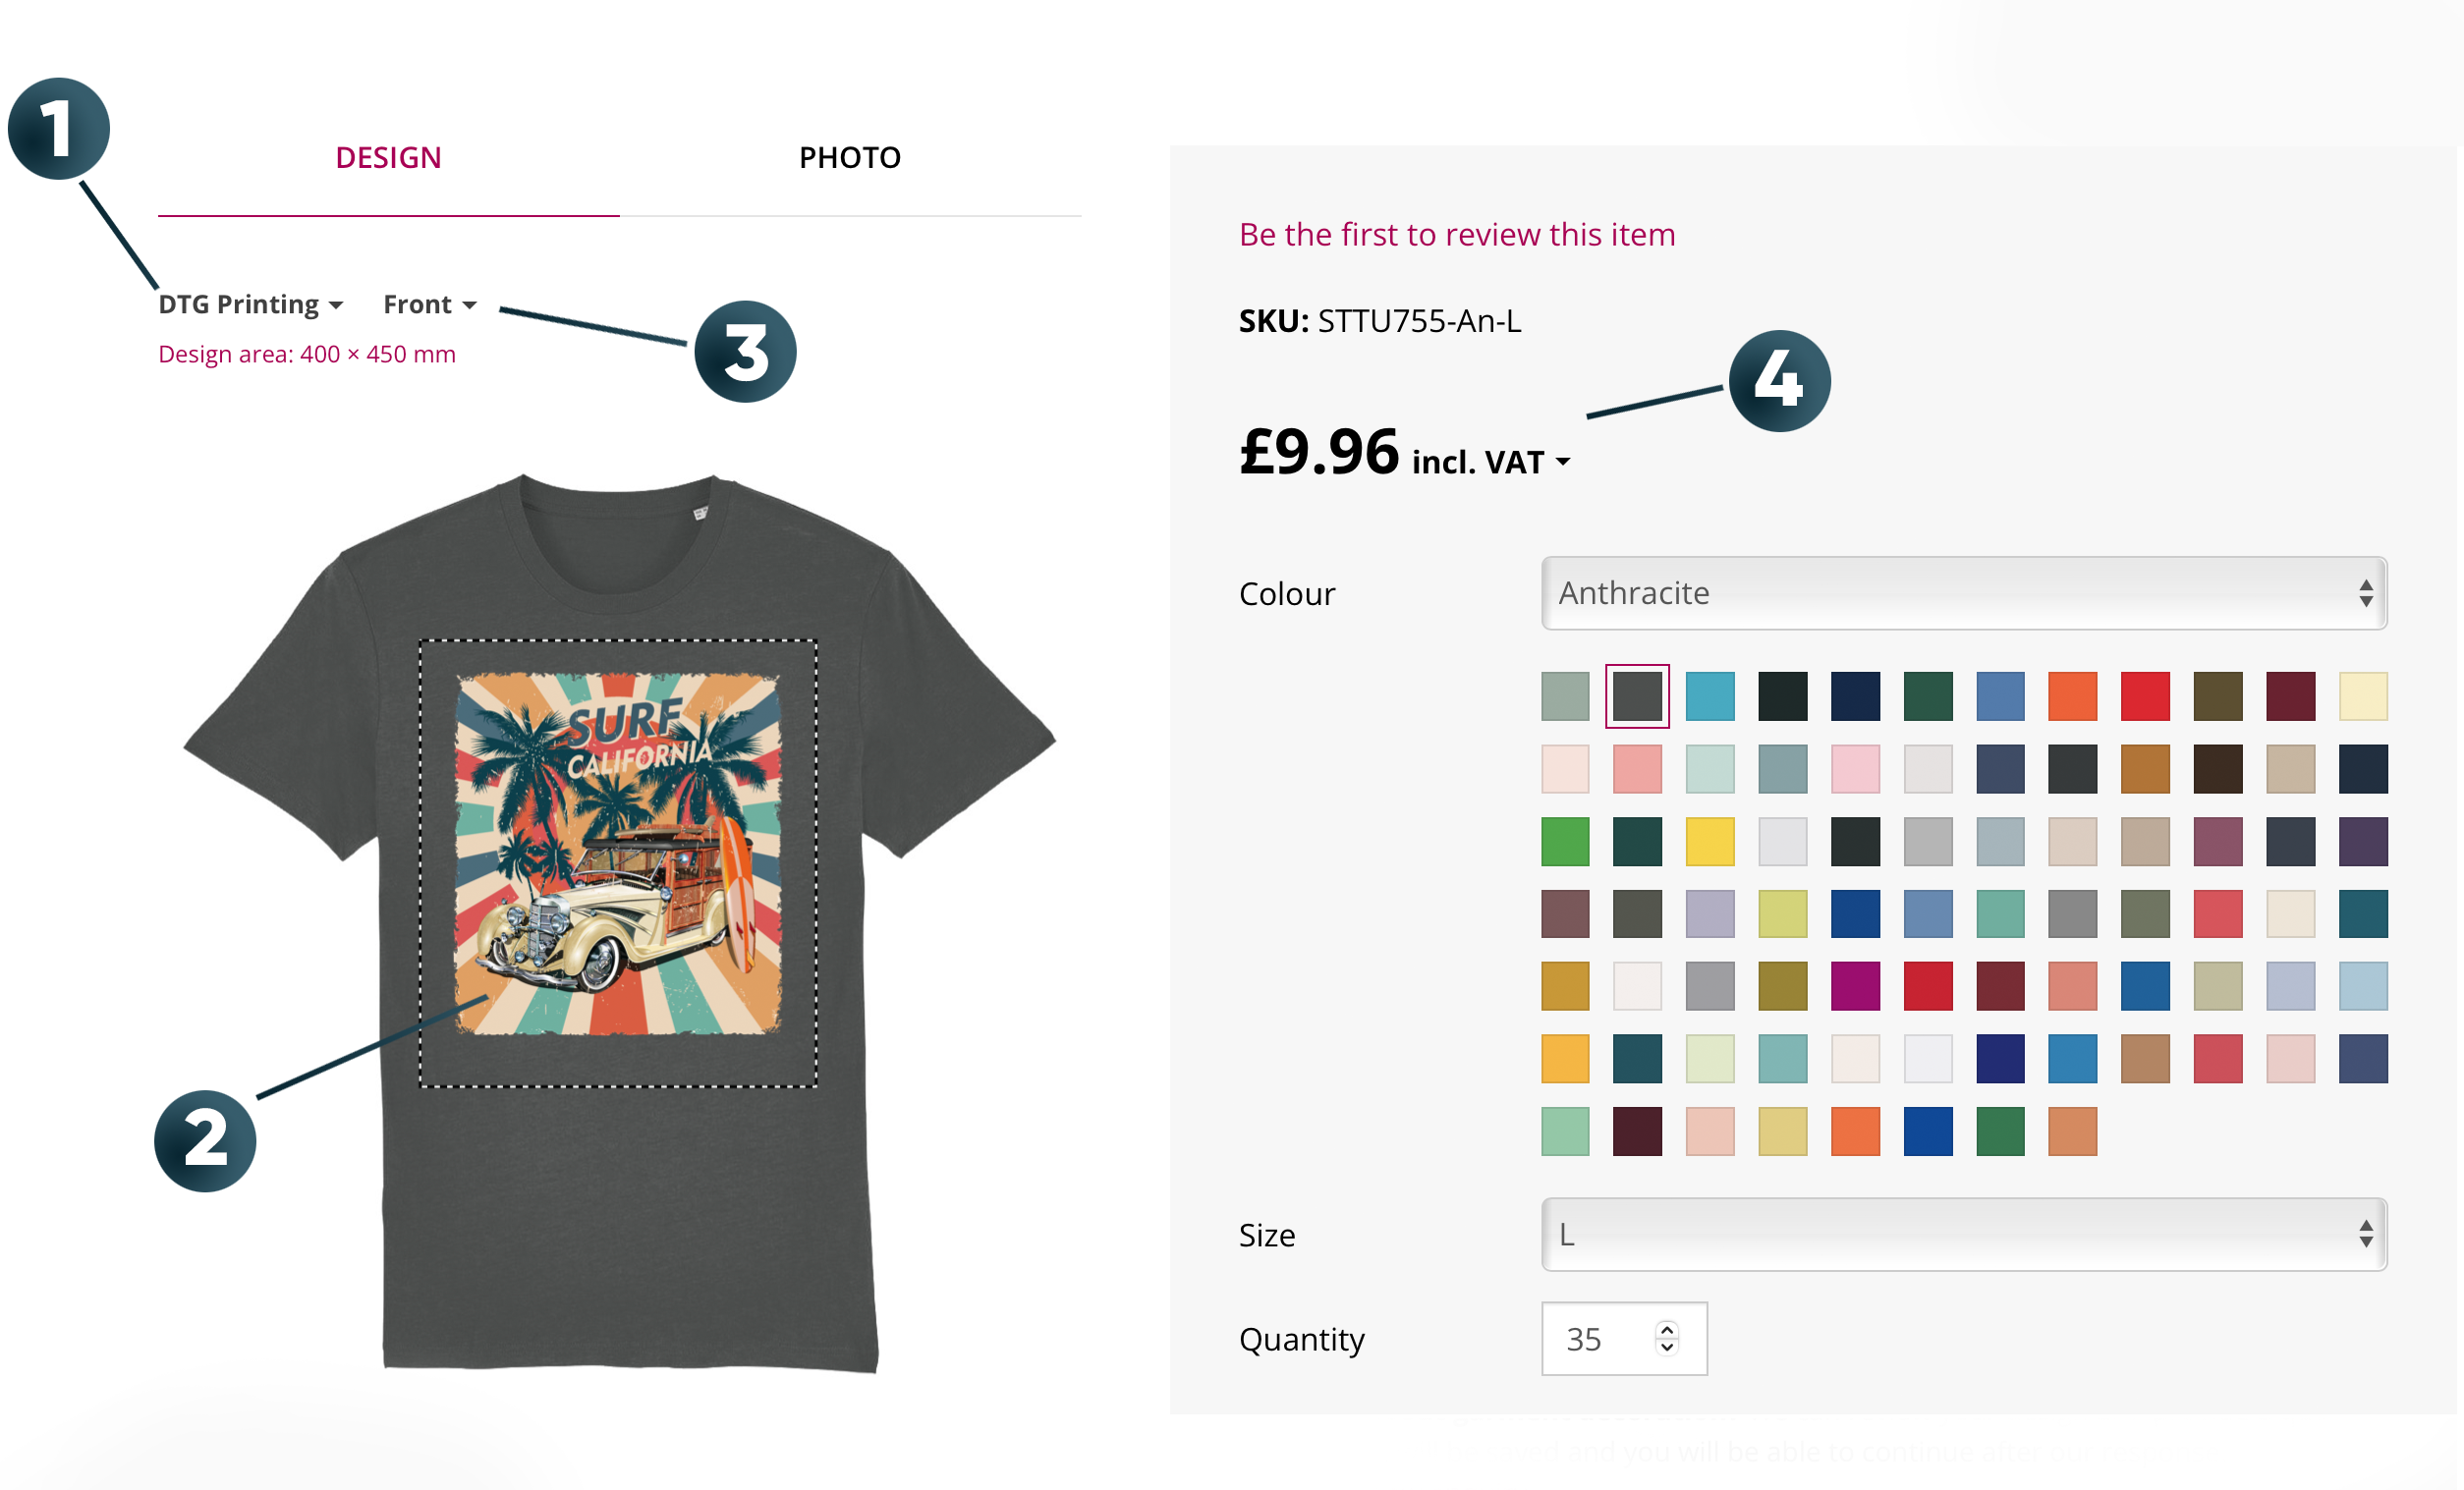The height and width of the screenshot is (1490, 2464).
Task: Expand the Front side selector
Action: coord(429,304)
